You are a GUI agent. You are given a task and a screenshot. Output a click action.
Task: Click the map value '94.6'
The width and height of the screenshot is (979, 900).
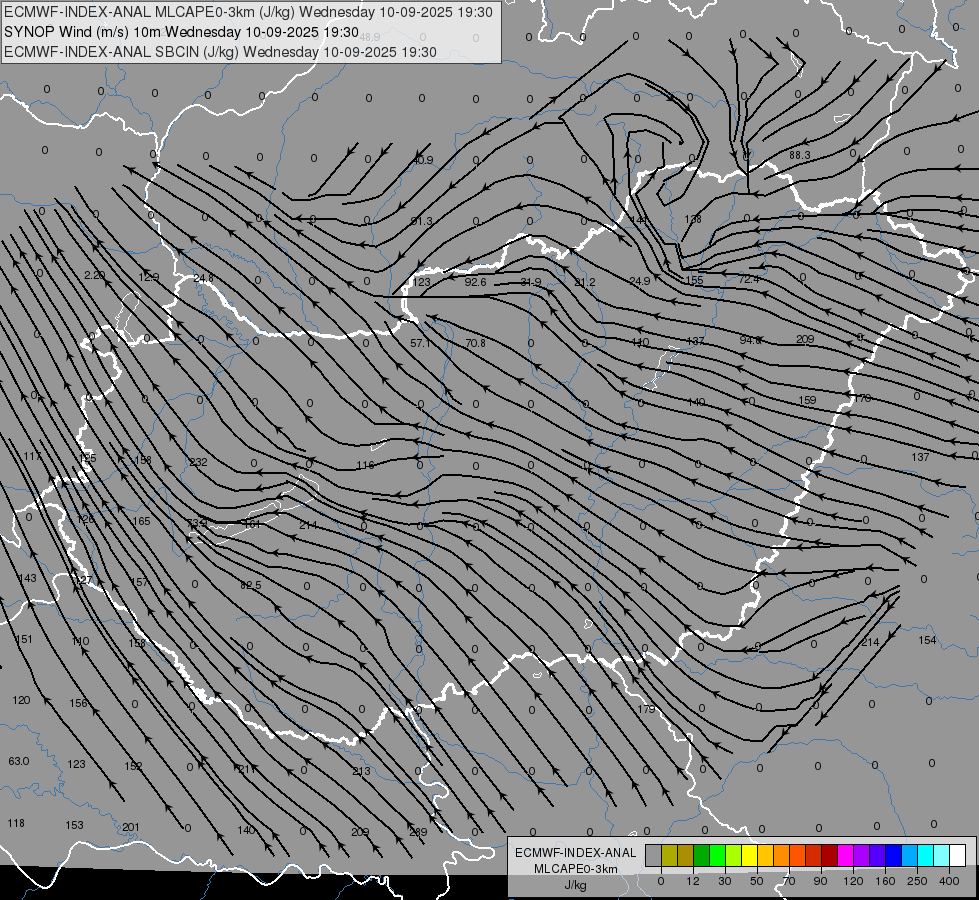point(750,340)
